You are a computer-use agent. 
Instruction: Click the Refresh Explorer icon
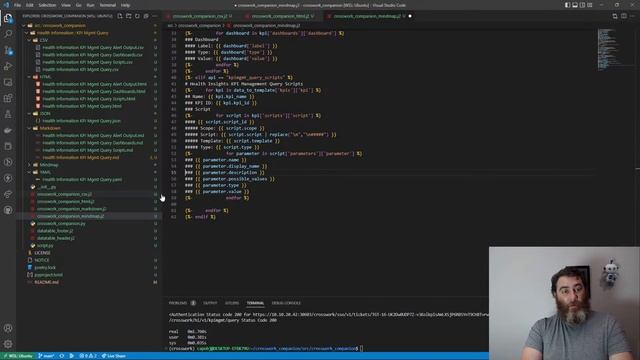tap(137, 16)
